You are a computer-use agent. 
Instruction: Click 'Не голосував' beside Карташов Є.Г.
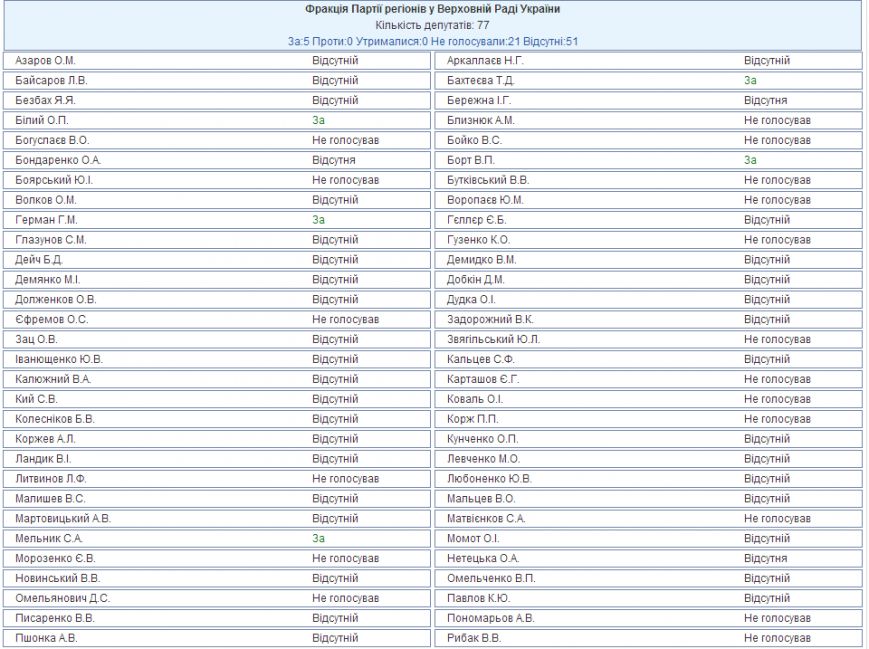point(777,380)
